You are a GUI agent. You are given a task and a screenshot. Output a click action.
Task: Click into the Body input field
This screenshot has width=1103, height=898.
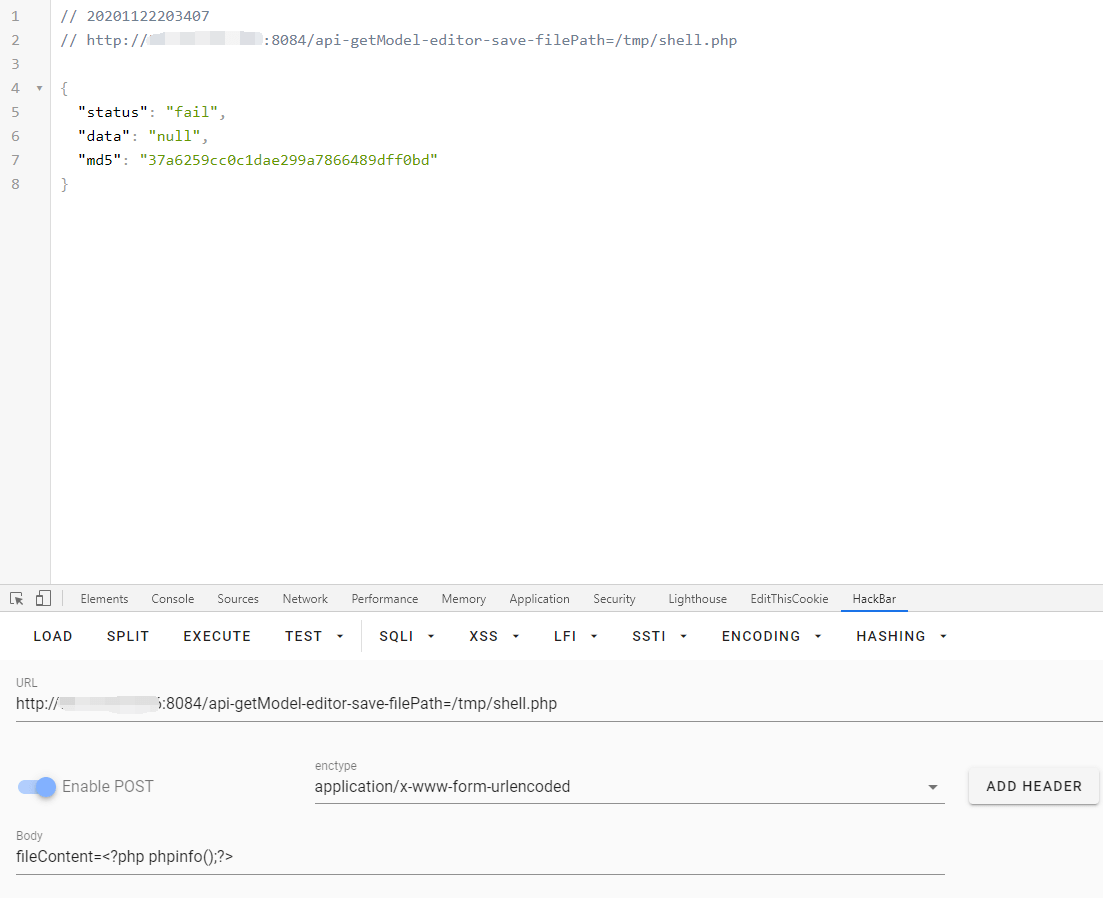click(480, 857)
